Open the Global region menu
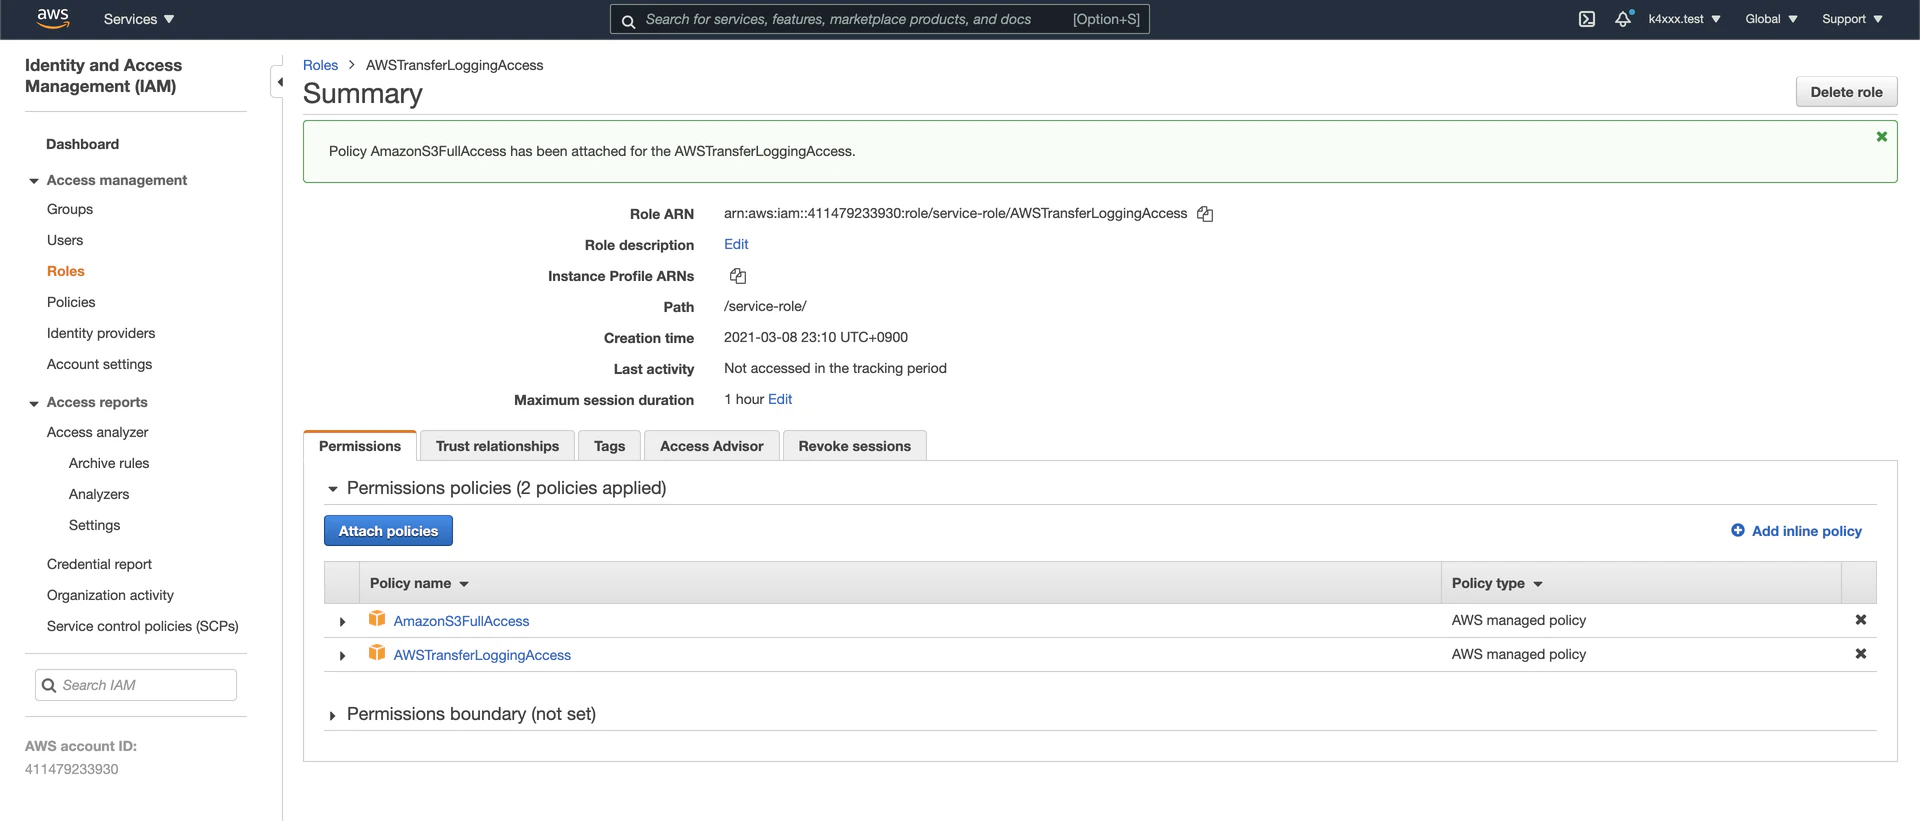1920x821 pixels. [1771, 19]
